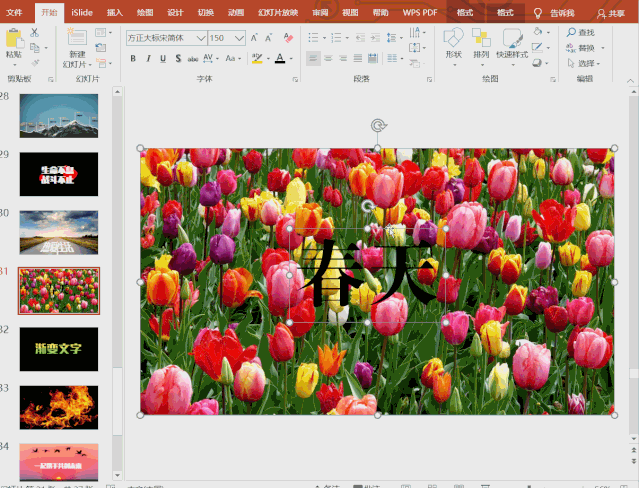Toggle text Shadow S button

(x=178, y=59)
